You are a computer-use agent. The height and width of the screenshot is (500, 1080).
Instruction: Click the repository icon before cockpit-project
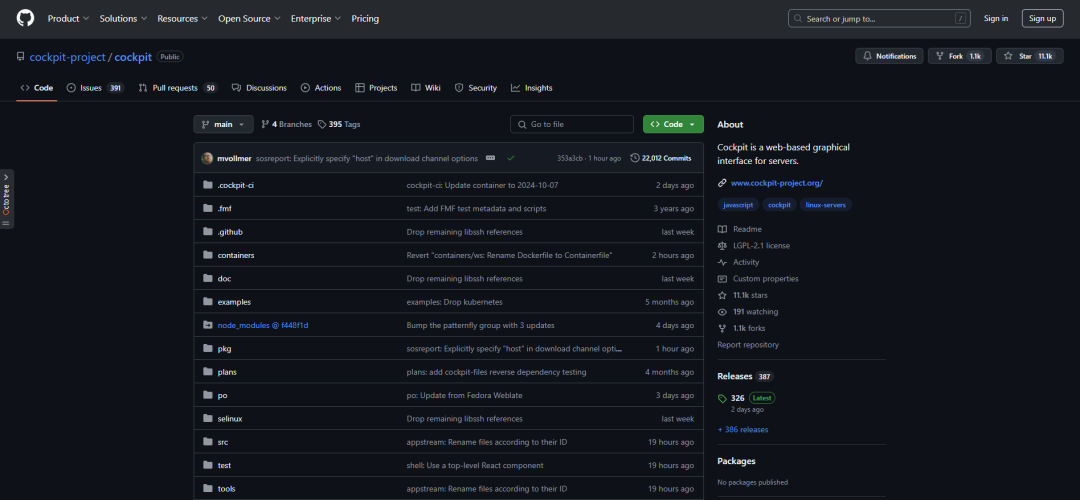click(21, 56)
